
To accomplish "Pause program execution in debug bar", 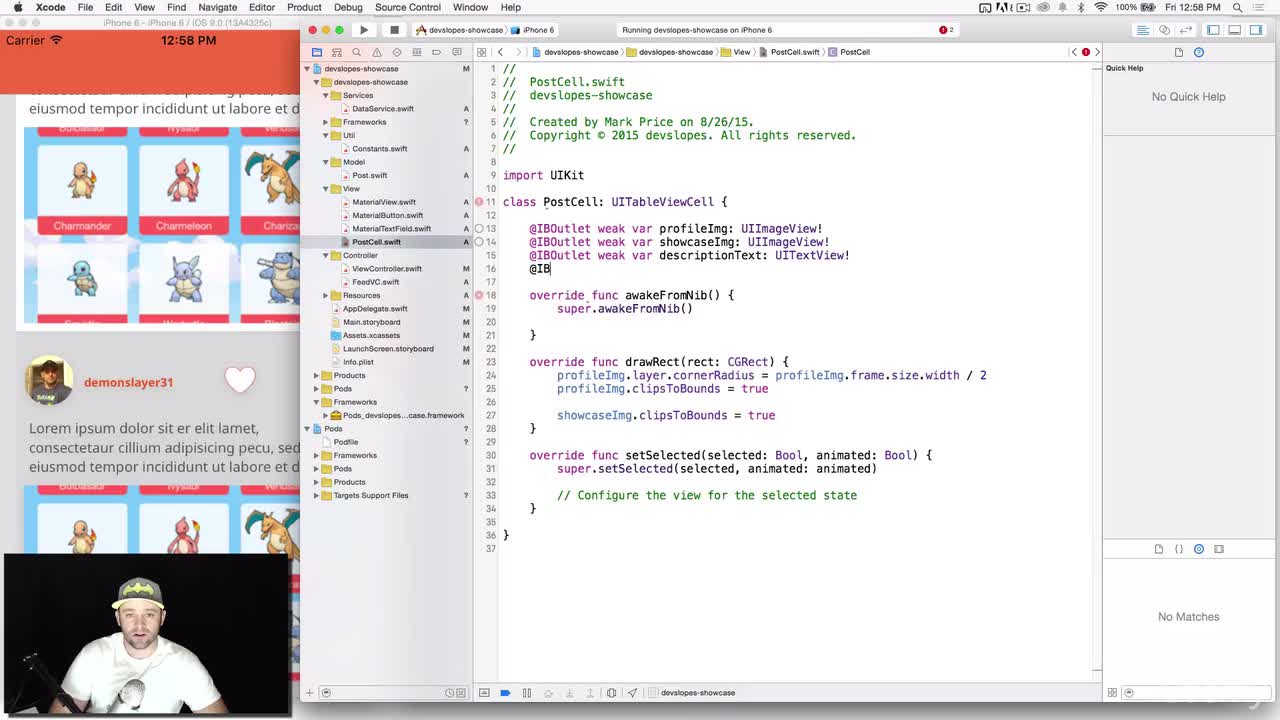I will (527, 692).
